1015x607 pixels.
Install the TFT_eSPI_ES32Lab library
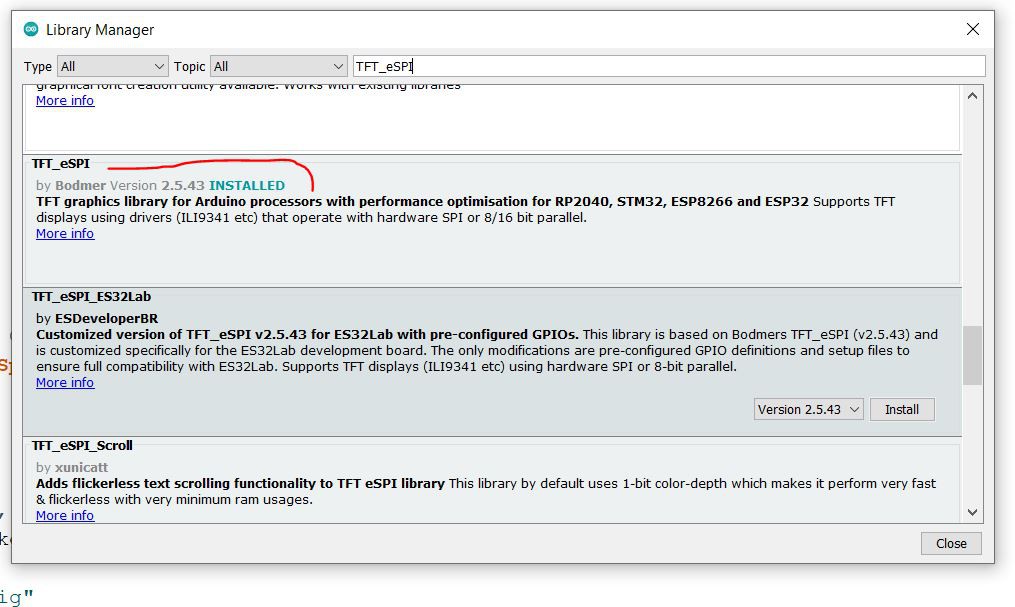pyautogui.click(x=902, y=410)
